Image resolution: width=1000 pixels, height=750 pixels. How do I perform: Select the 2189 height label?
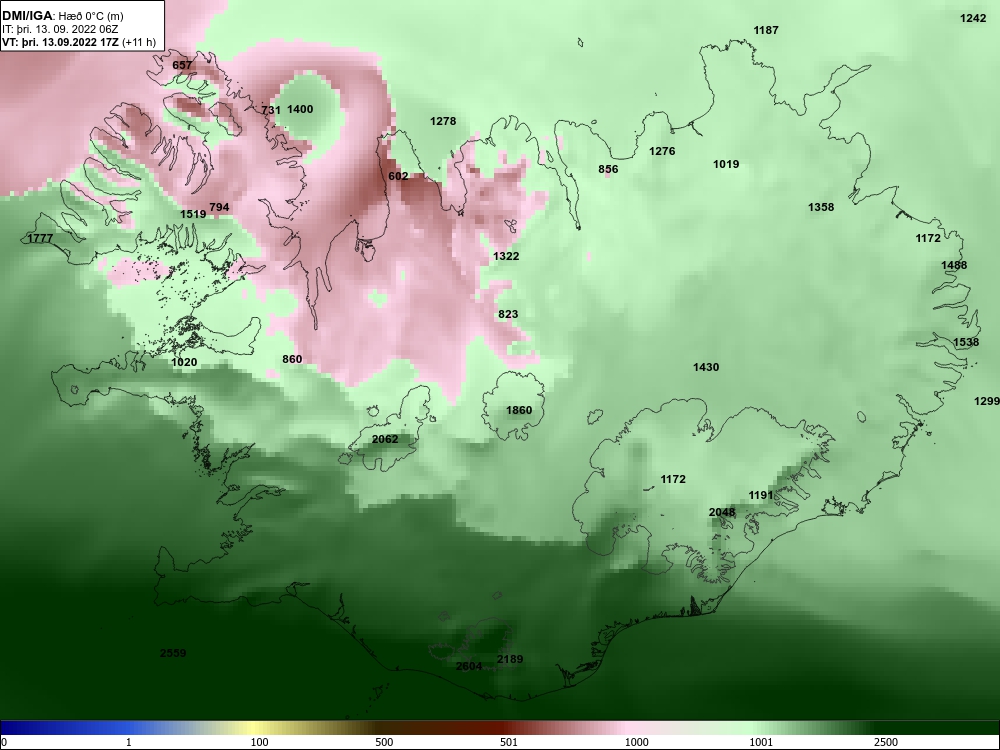point(510,659)
